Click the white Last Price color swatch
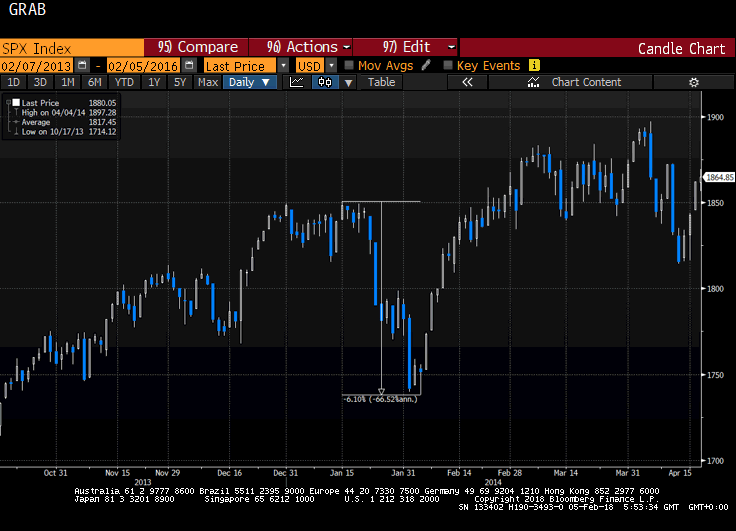The image size is (736, 531). tap(16, 102)
